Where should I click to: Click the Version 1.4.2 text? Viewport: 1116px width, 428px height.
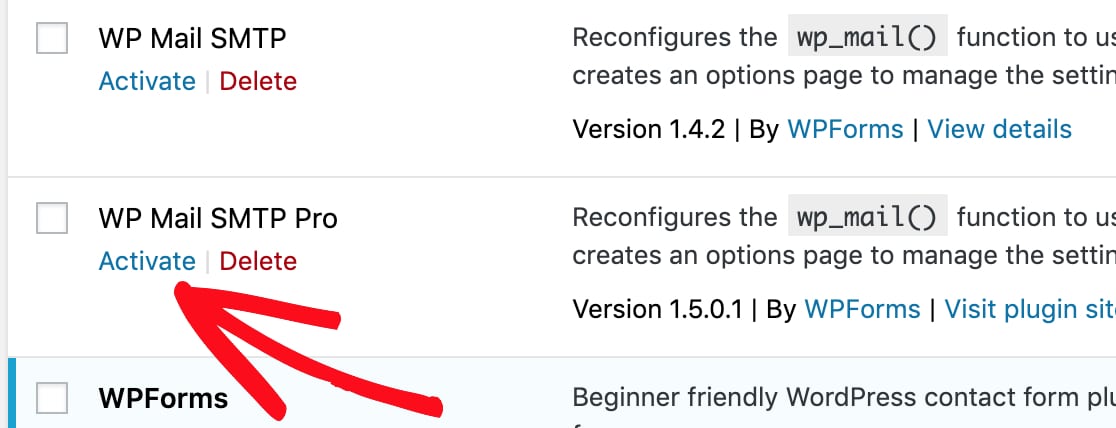point(648,130)
